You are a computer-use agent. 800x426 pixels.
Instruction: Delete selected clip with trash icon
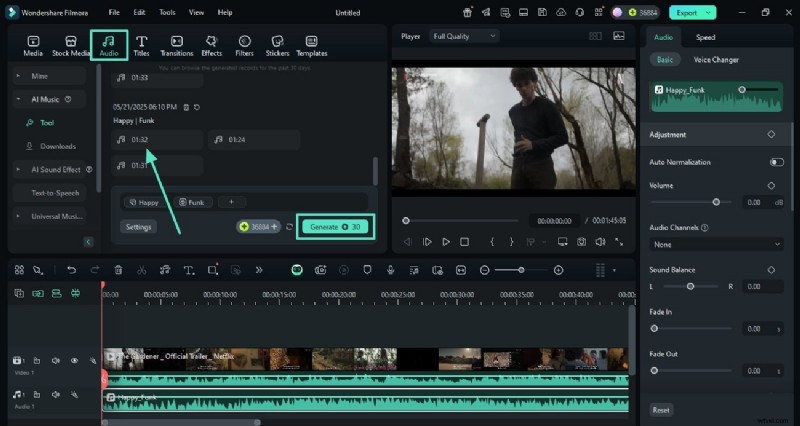pos(118,270)
